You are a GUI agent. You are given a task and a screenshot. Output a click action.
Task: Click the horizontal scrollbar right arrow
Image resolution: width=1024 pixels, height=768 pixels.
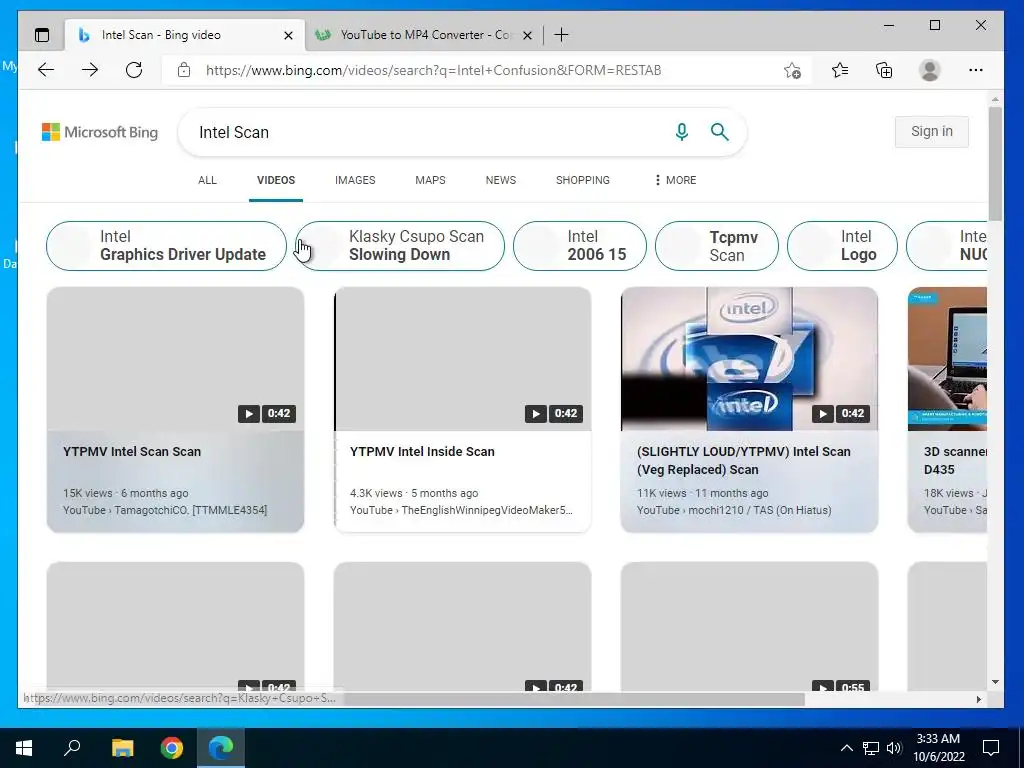click(x=978, y=699)
